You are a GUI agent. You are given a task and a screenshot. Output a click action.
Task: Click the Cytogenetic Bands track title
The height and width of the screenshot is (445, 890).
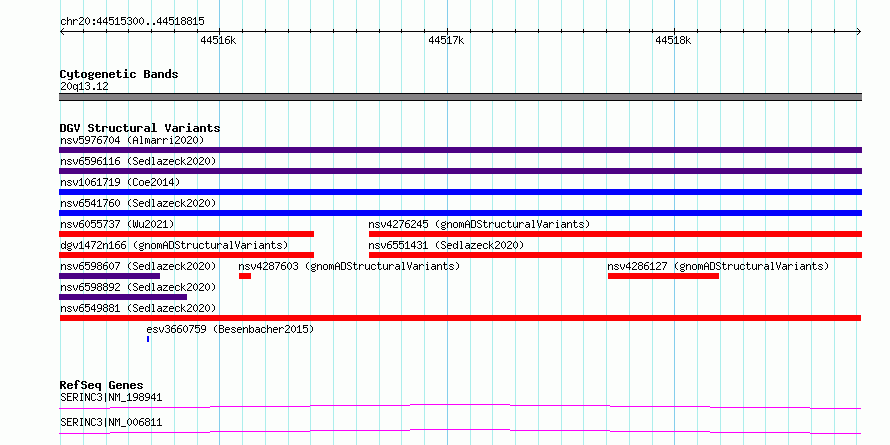point(119,74)
